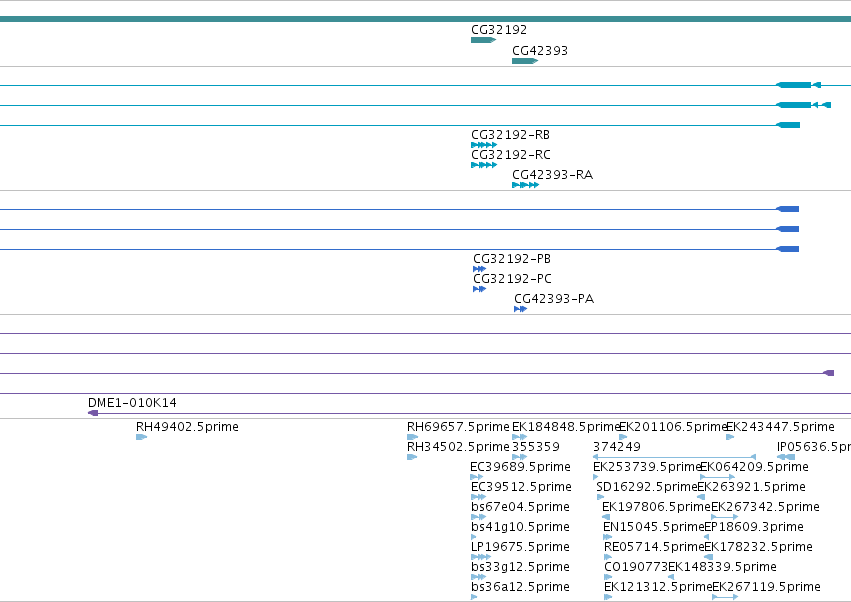Open the EN15045.5prime EST label
851x602 pixels.
[x=653, y=527]
